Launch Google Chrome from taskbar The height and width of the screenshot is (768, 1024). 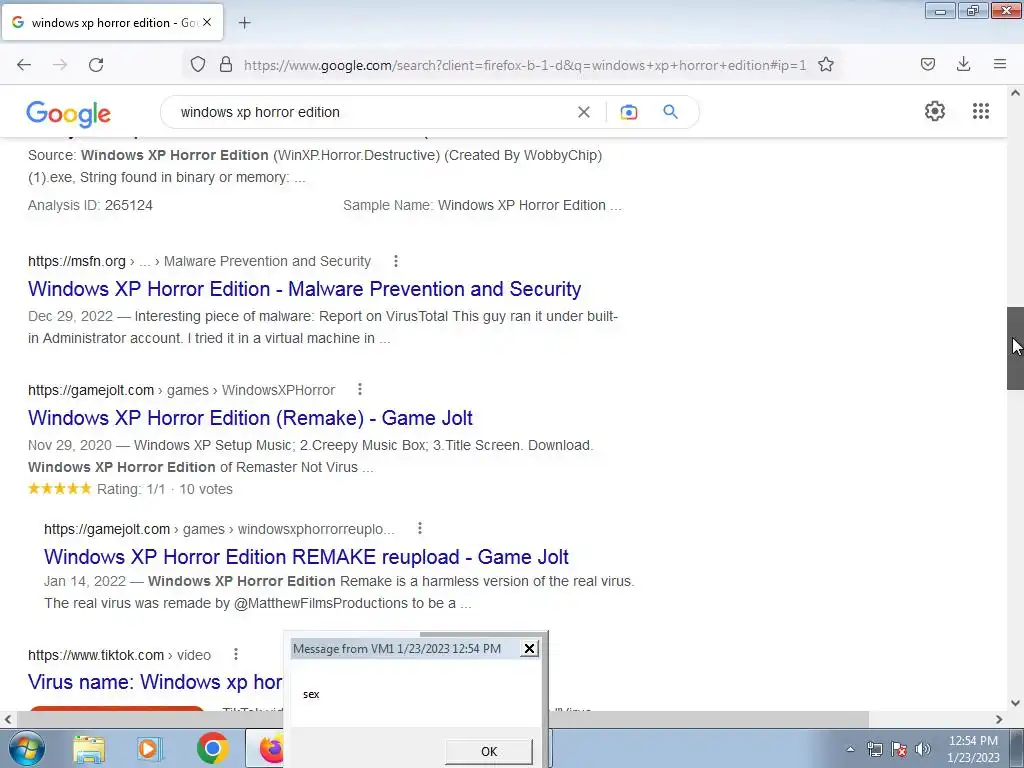[212, 748]
